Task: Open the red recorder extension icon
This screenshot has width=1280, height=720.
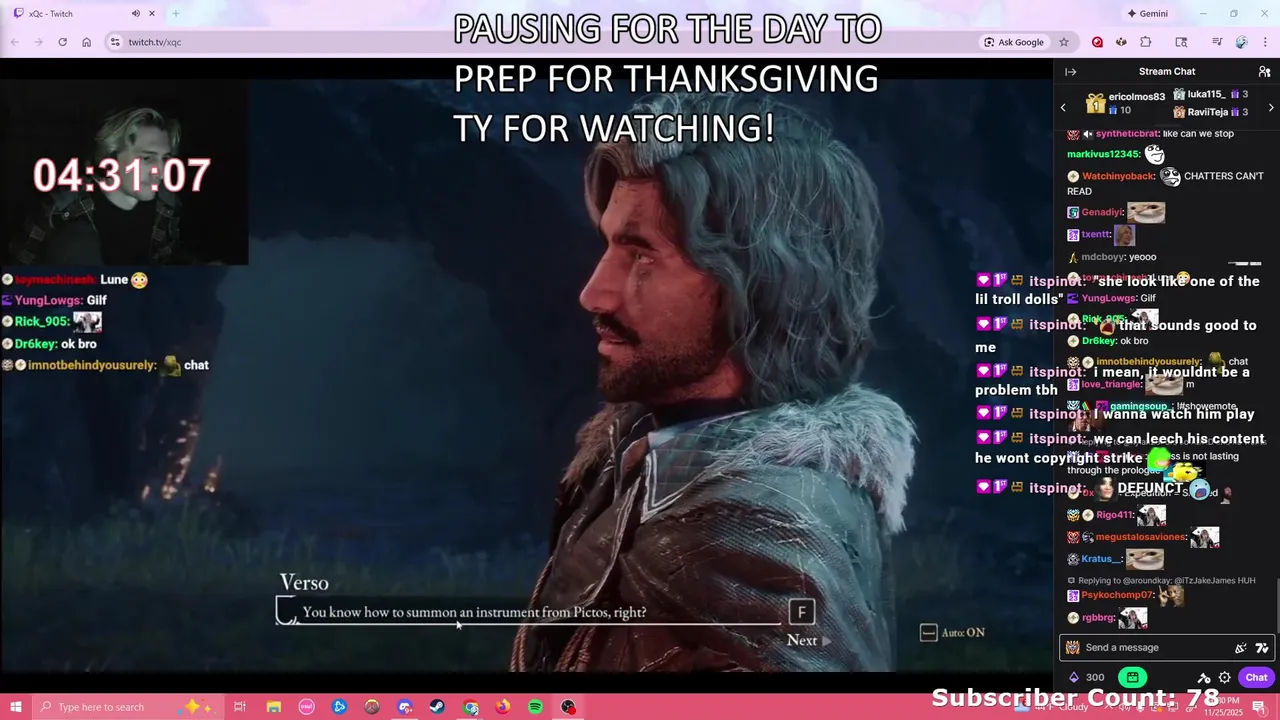Action: pyautogui.click(x=1097, y=42)
